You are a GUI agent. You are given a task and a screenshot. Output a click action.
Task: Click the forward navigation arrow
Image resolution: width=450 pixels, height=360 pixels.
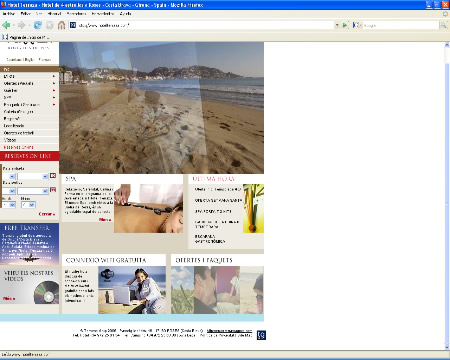[22, 25]
